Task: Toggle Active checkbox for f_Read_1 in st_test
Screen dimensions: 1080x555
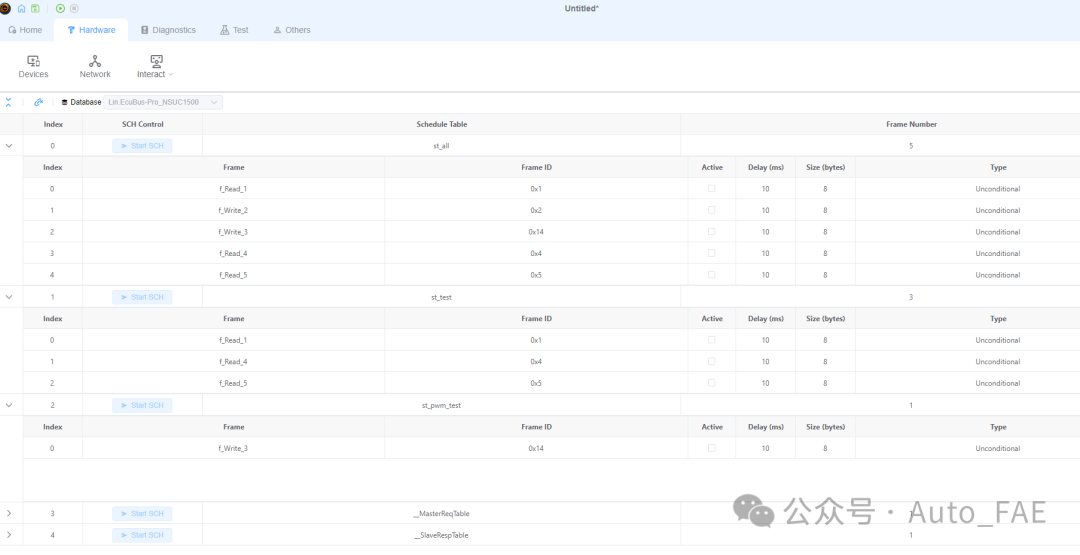Action: pyautogui.click(x=712, y=339)
